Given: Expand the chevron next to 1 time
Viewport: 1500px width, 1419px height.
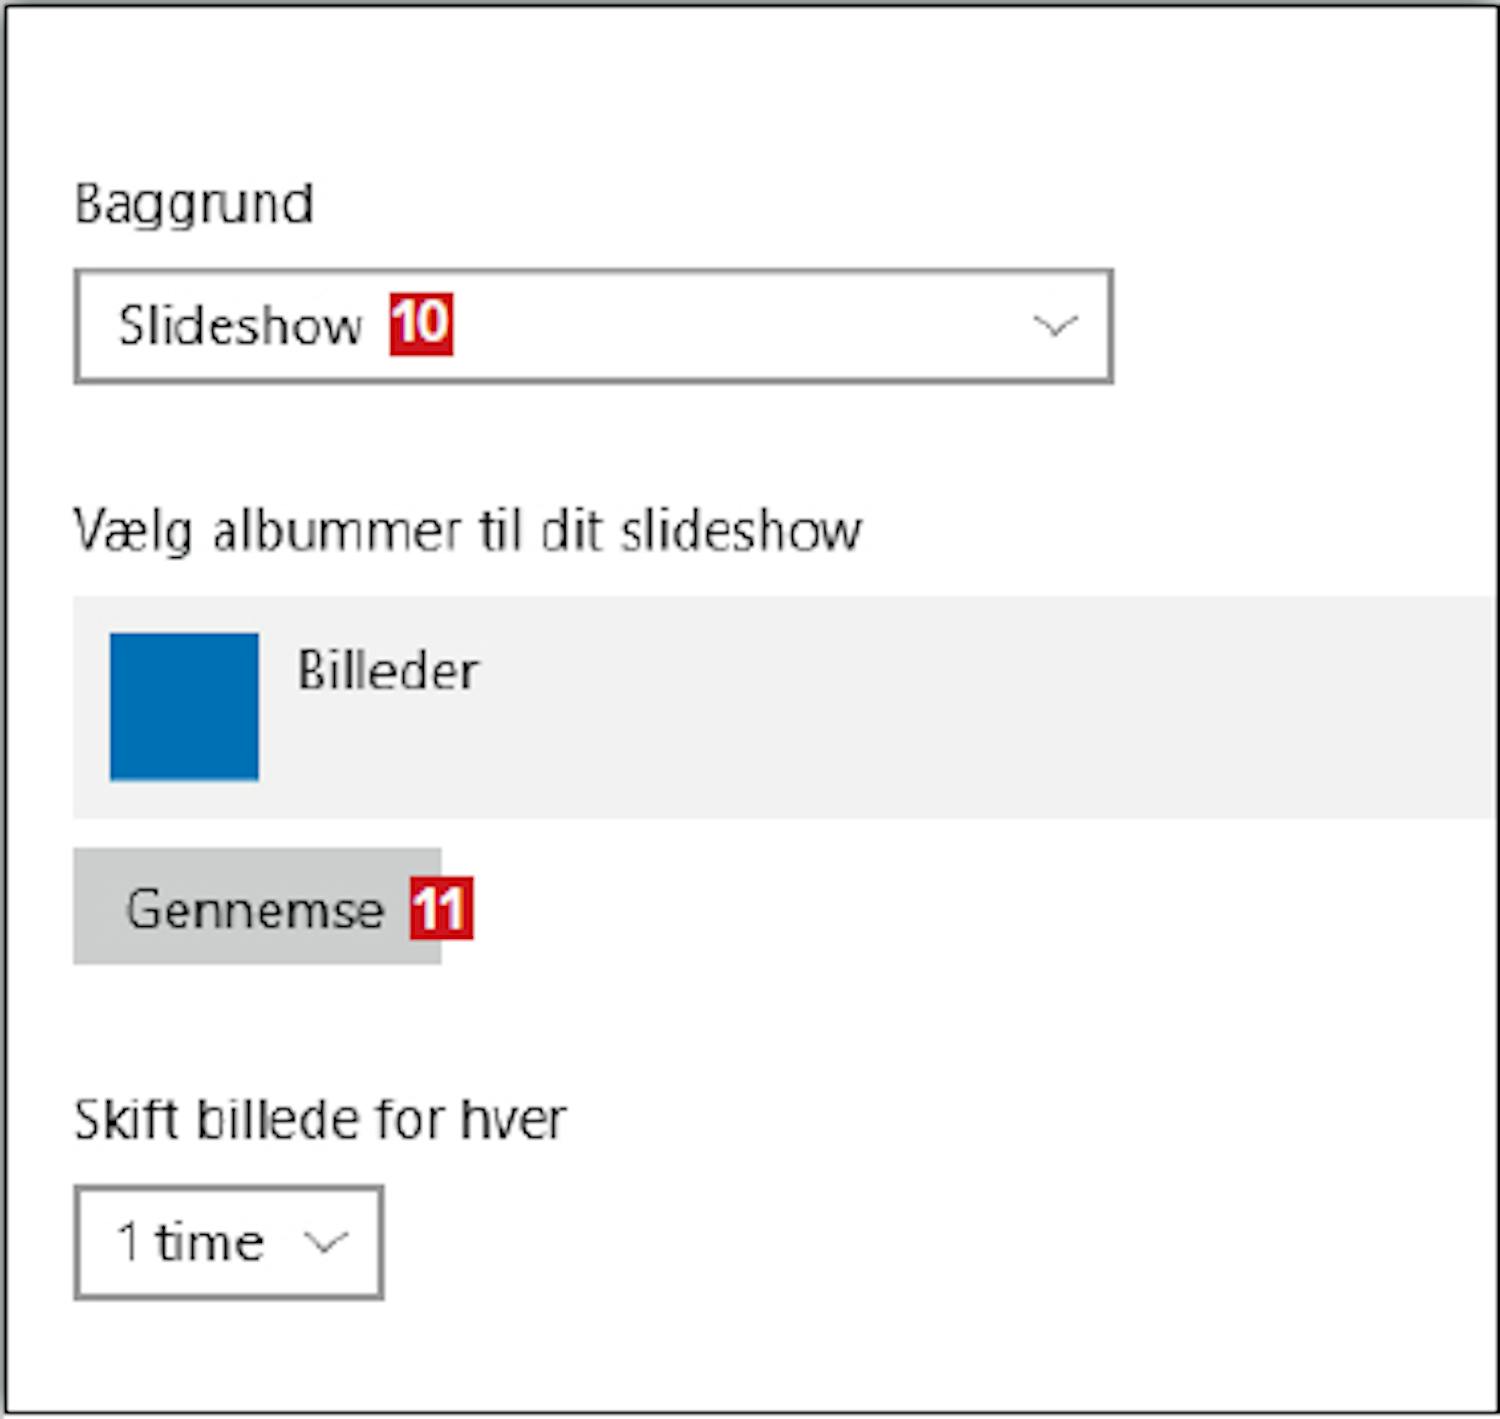Looking at the screenshot, I should [x=325, y=1242].
